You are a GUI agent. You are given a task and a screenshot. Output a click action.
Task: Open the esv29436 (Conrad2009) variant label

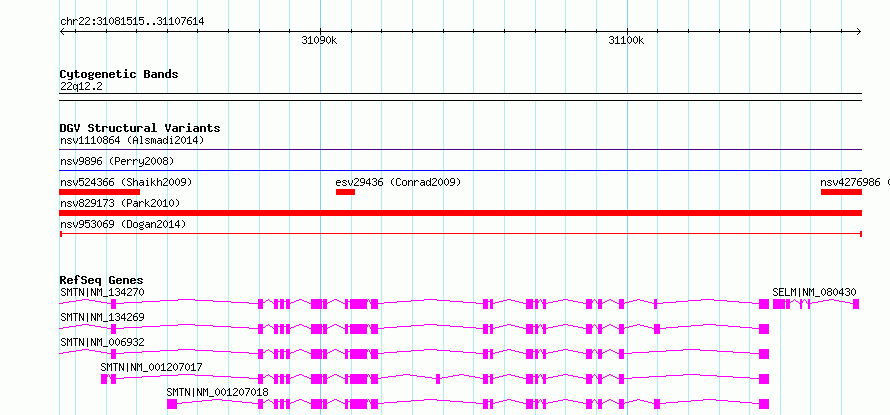398,182
